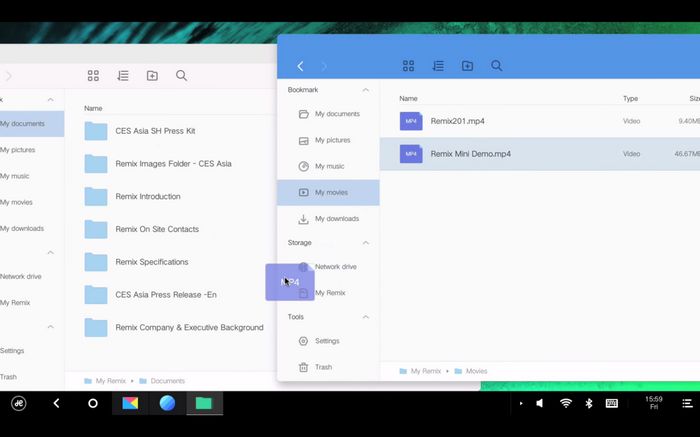Create new folder in front window toolbar
Screen dimensions: 700x437
(x=467, y=66)
